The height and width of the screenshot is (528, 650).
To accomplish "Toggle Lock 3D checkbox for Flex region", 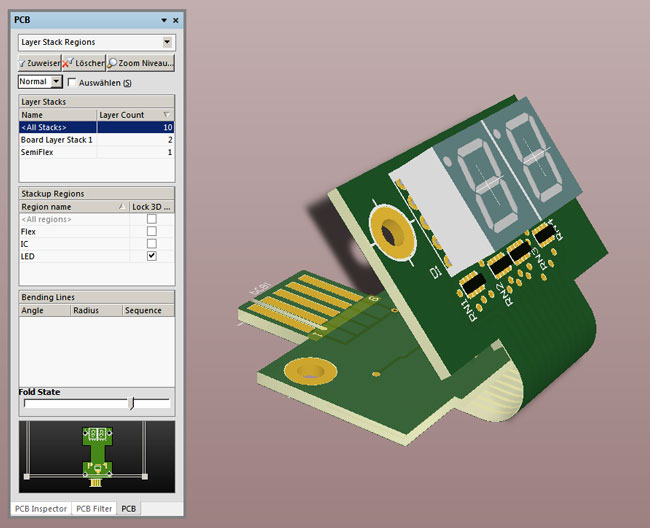I will click(152, 231).
